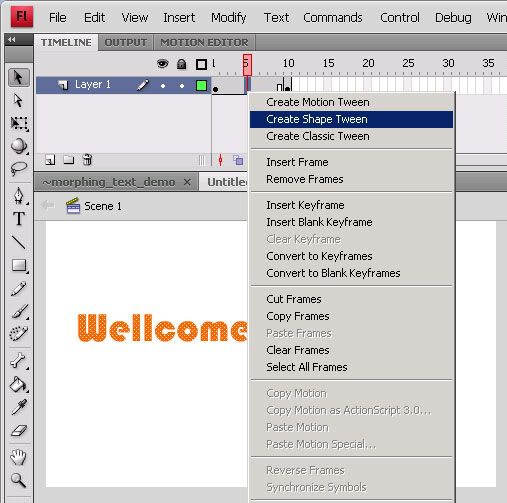Switch to the Motion Editor tab

(x=204, y=42)
